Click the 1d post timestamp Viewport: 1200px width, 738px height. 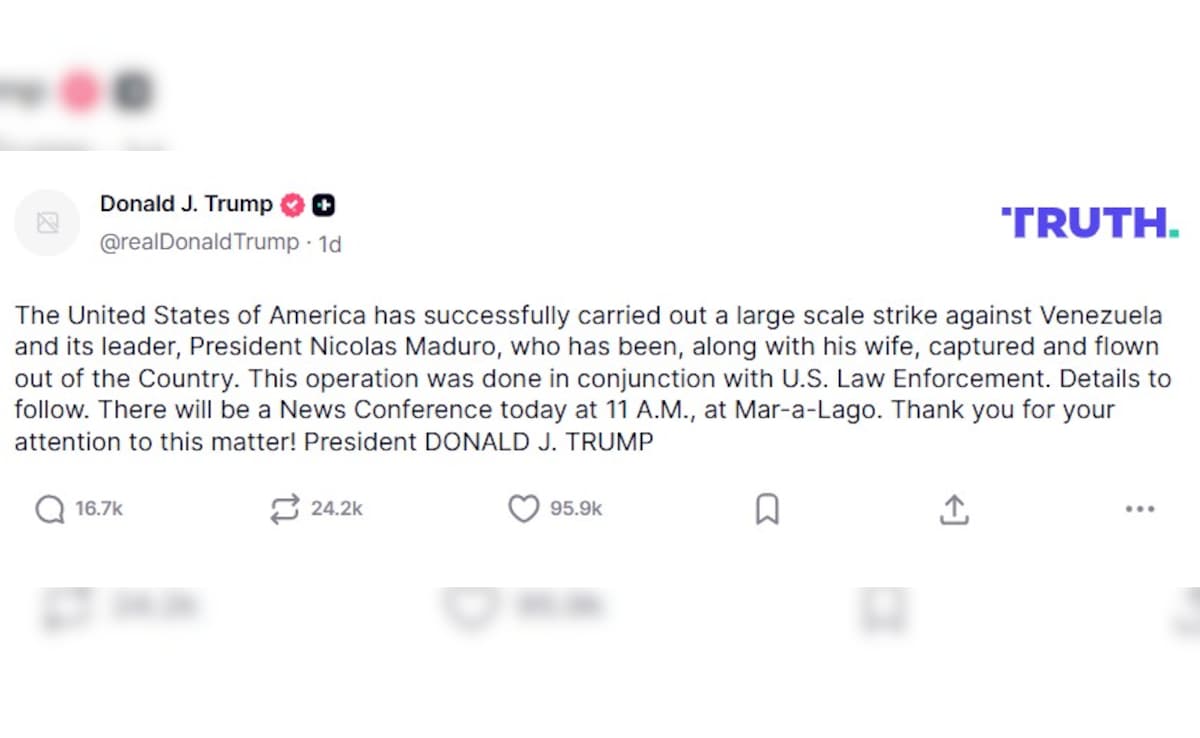pos(330,244)
